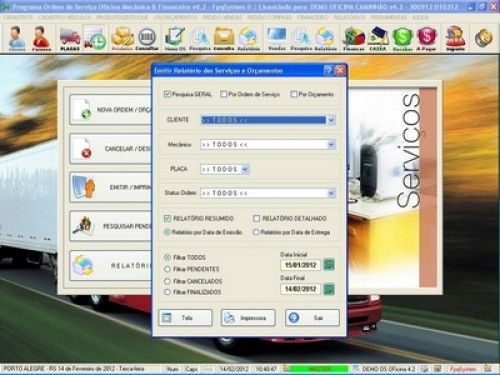The height and width of the screenshot is (375, 500).
Task: Open the Fornecedores red-shirt person icon
Action: [41, 38]
